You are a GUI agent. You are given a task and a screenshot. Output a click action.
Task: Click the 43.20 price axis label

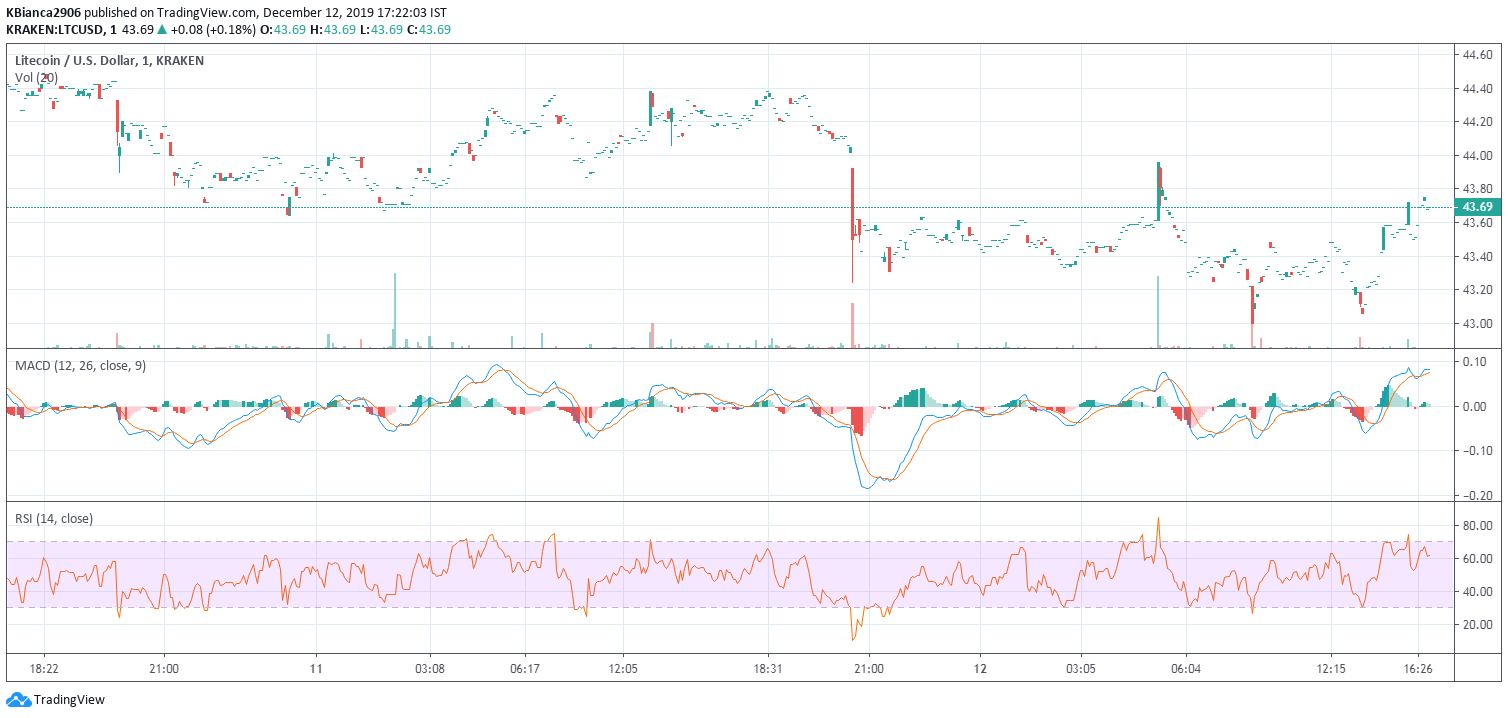click(x=1477, y=290)
